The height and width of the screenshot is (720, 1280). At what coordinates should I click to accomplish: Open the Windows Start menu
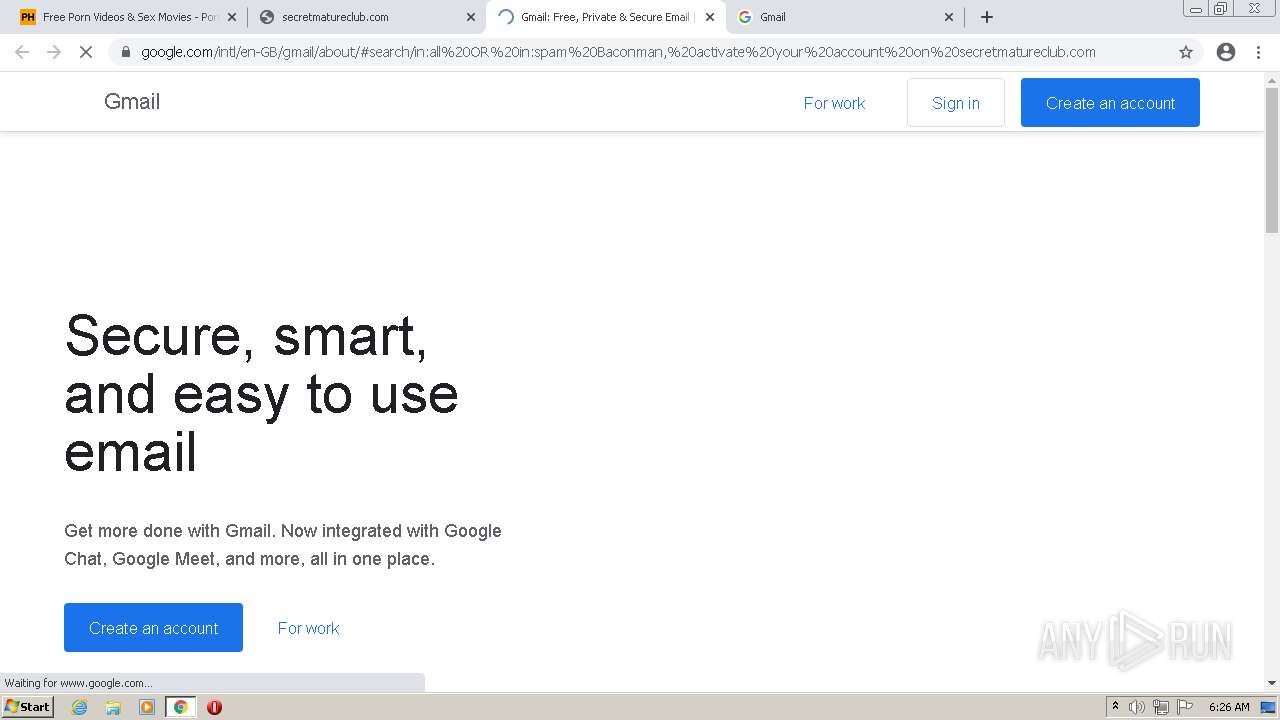click(28, 707)
